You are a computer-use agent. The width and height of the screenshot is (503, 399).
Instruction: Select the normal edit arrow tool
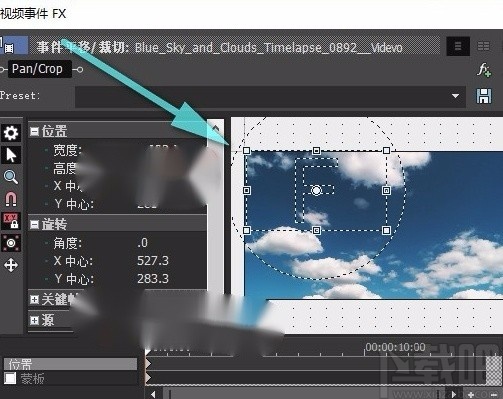[x=11, y=155]
